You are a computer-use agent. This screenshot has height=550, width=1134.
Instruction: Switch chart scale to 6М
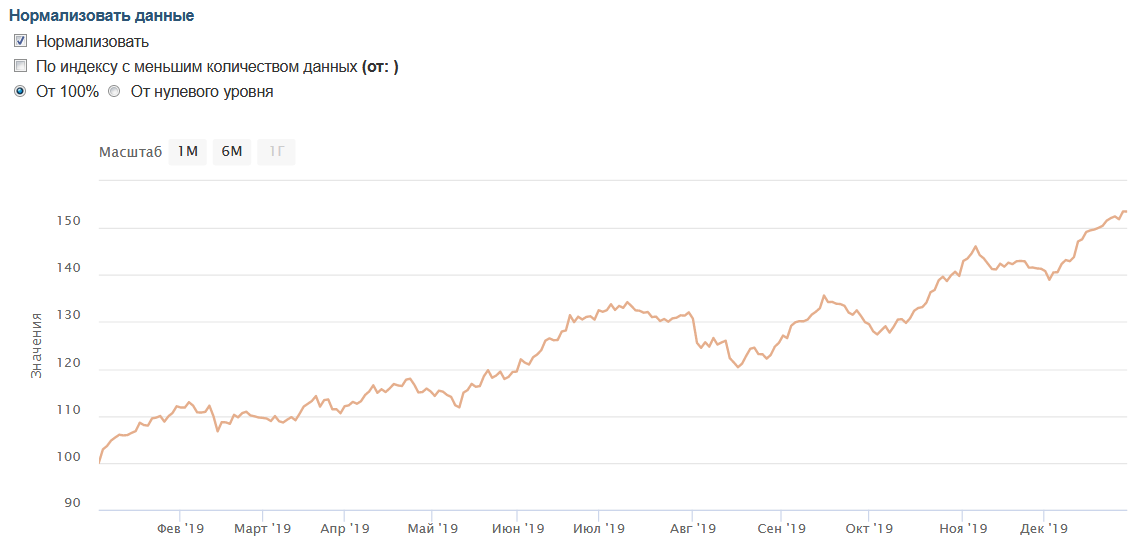pos(232,152)
